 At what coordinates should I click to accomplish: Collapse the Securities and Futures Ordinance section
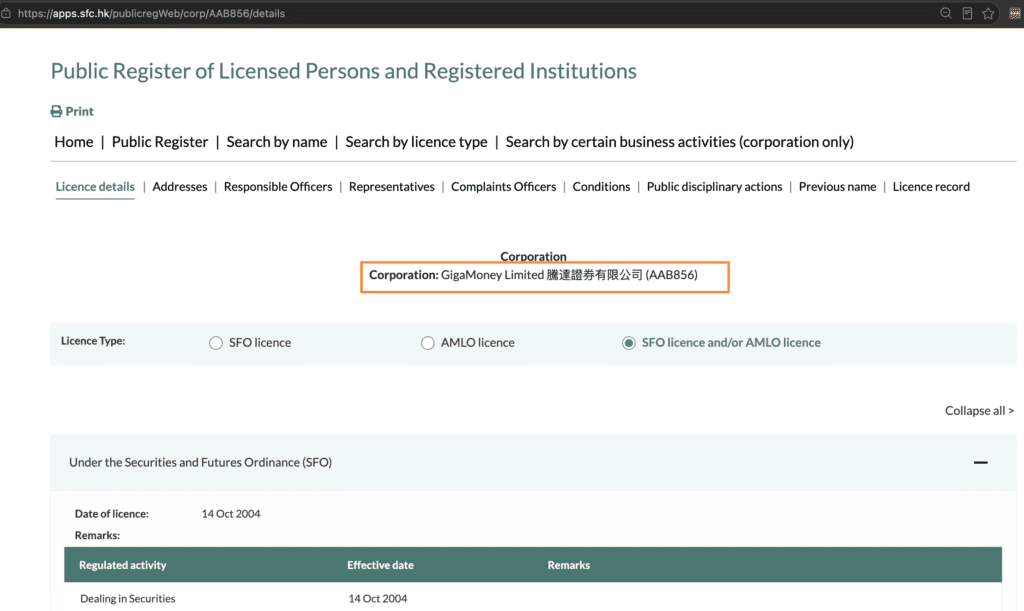click(980, 462)
